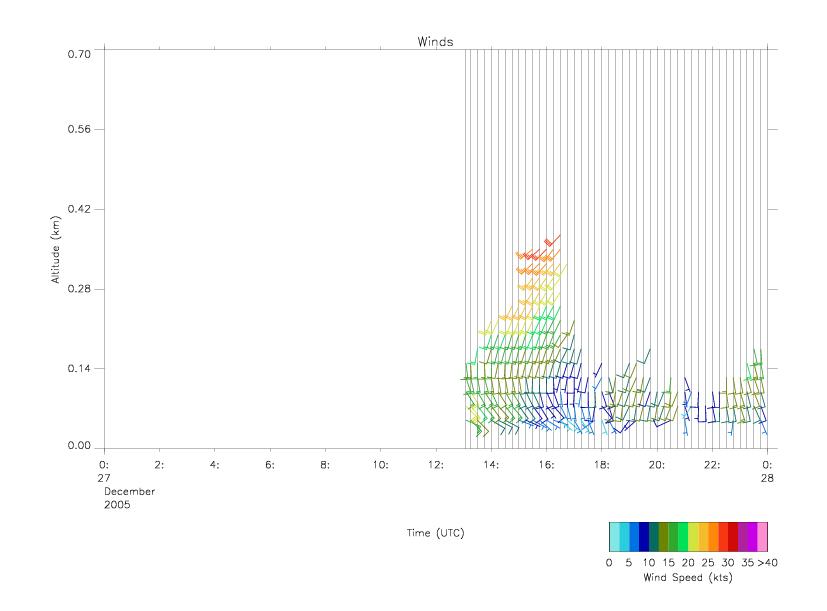Viewport: 827px width, 611px height.
Task: Click the colorbar legend value "30"
Action: tap(728, 562)
